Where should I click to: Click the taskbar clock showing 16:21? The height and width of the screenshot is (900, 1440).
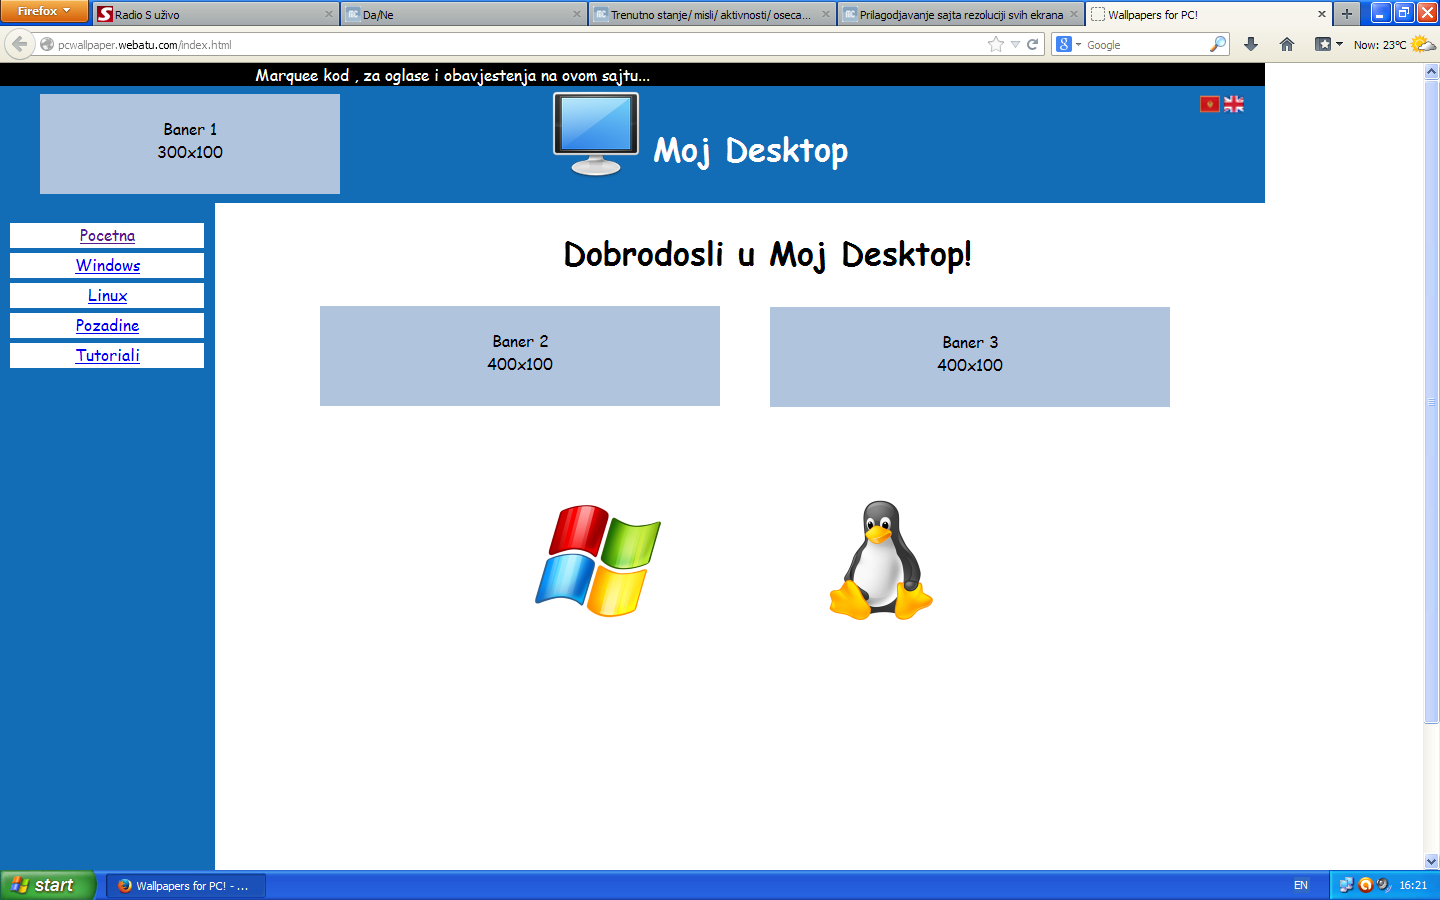(1413, 886)
